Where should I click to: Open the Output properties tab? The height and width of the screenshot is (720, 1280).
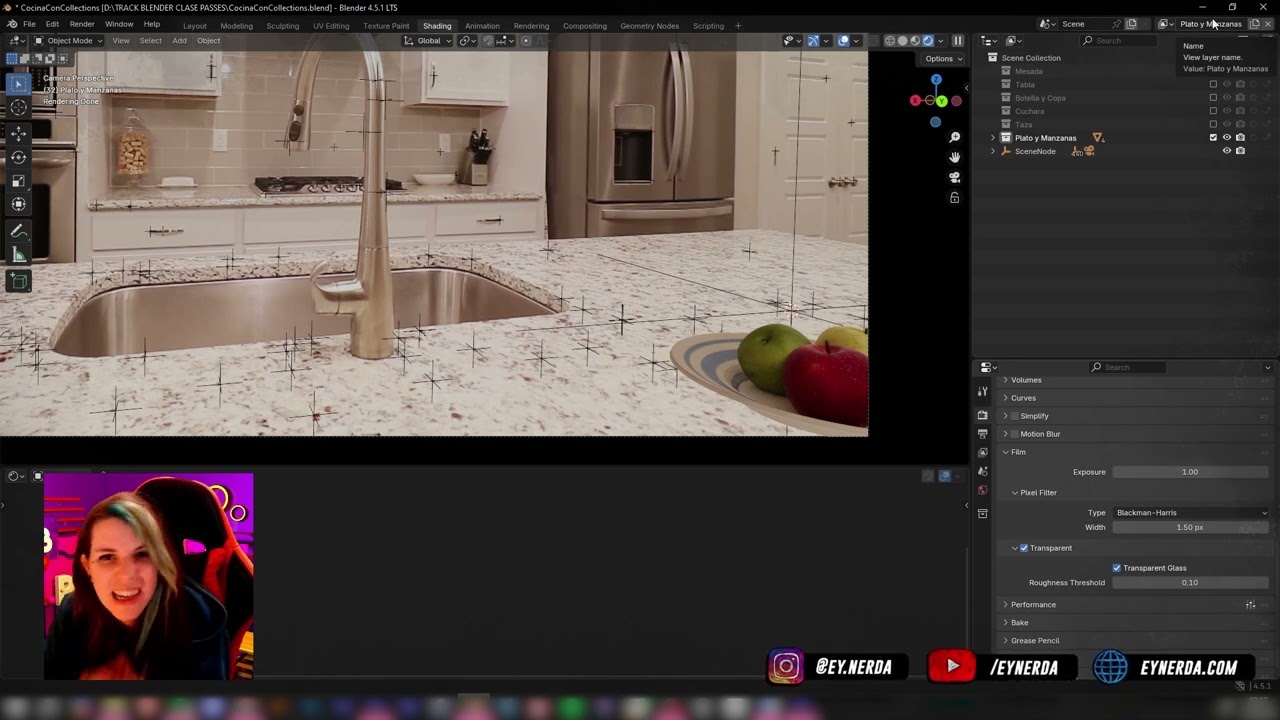coord(982,434)
